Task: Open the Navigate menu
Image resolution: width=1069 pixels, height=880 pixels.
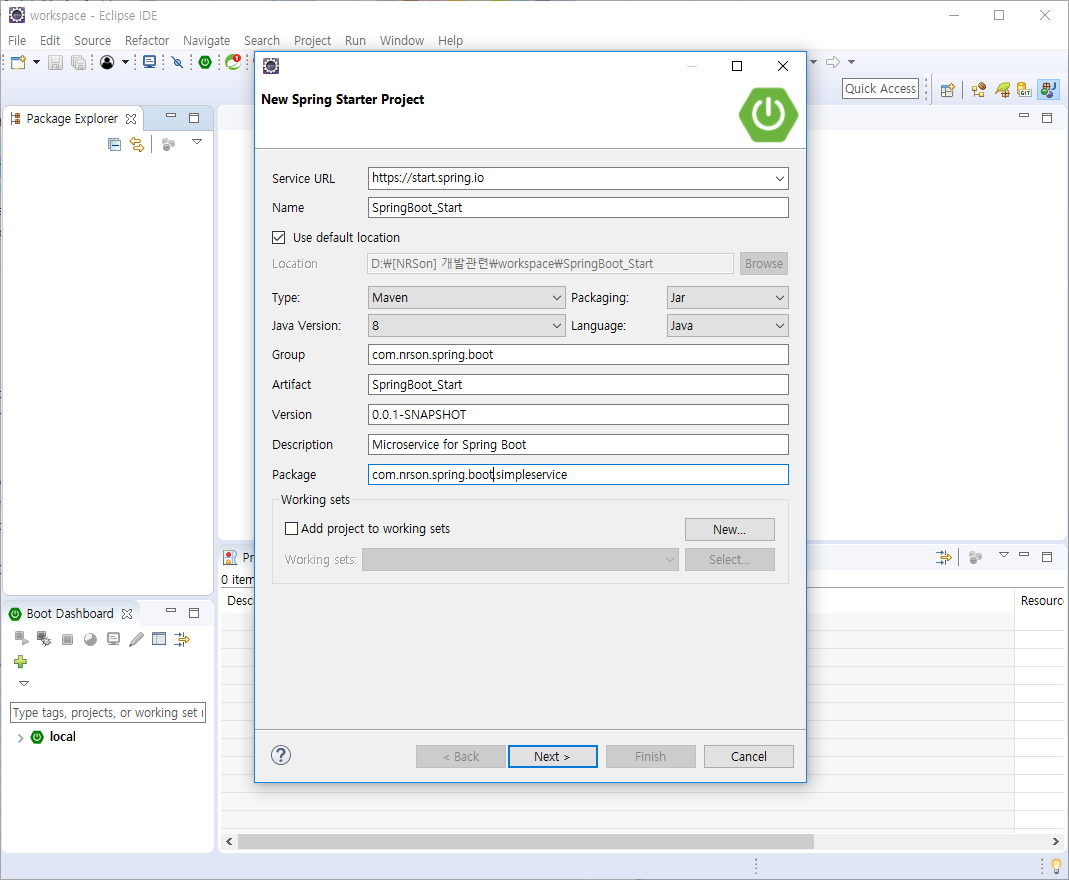Action: (206, 40)
